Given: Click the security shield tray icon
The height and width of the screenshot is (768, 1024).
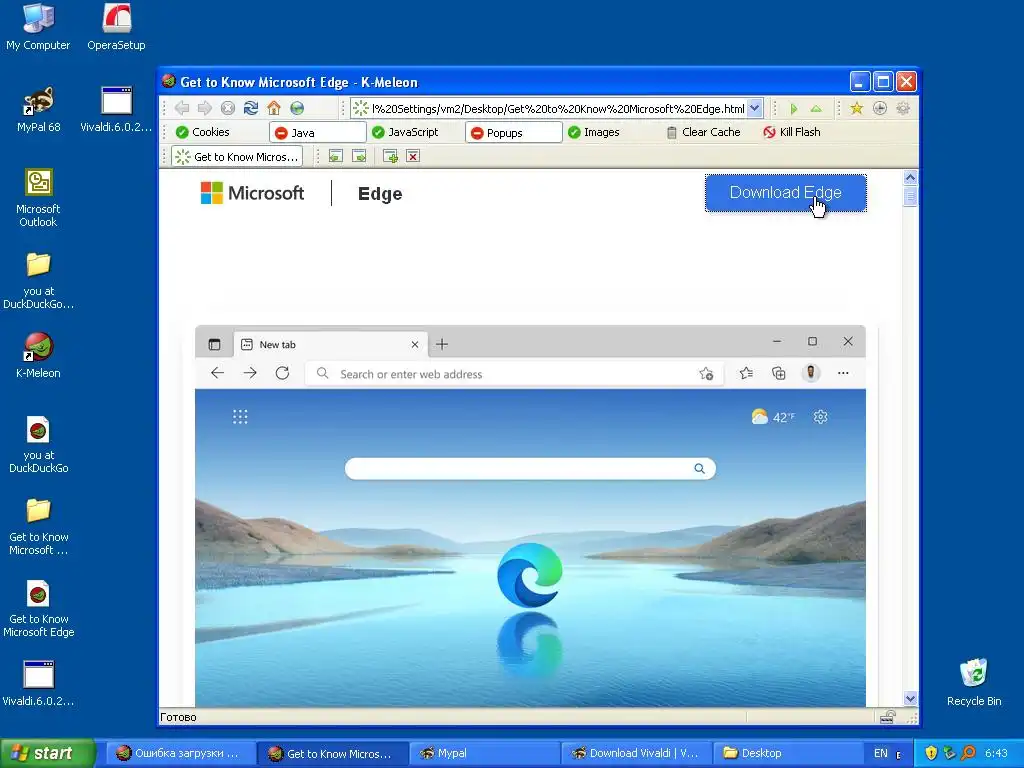Looking at the screenshot, I should click(931, 753).
